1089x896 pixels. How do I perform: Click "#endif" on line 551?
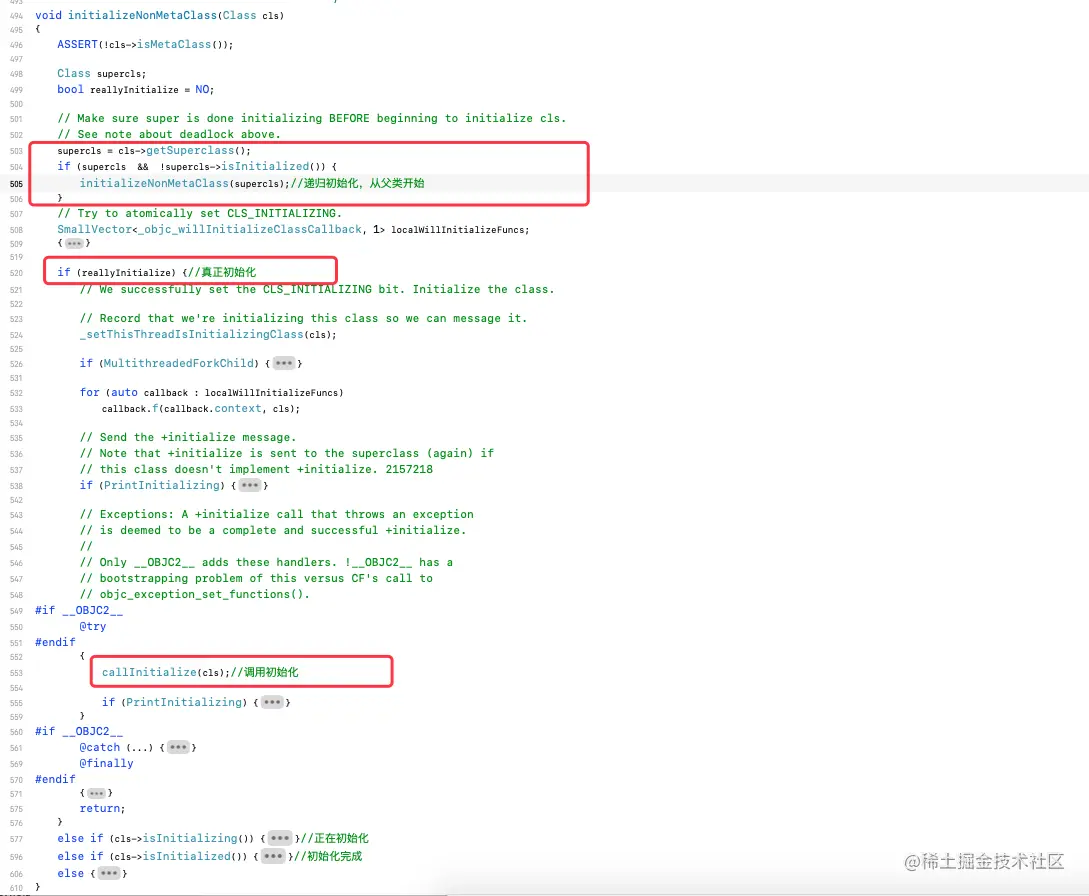tap(56, 642)
